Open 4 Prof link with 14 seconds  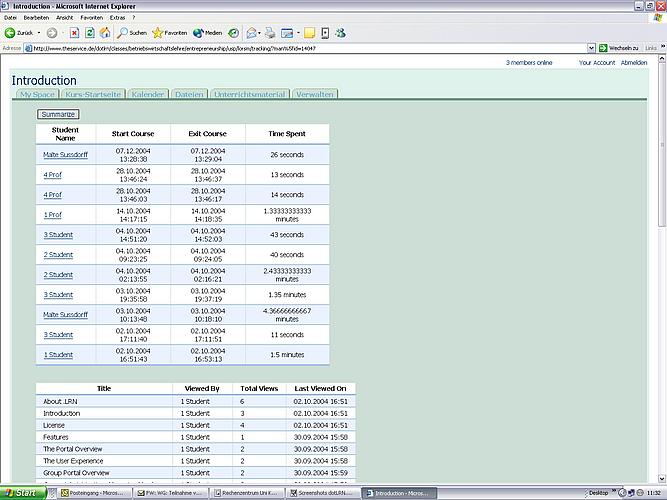53,195
